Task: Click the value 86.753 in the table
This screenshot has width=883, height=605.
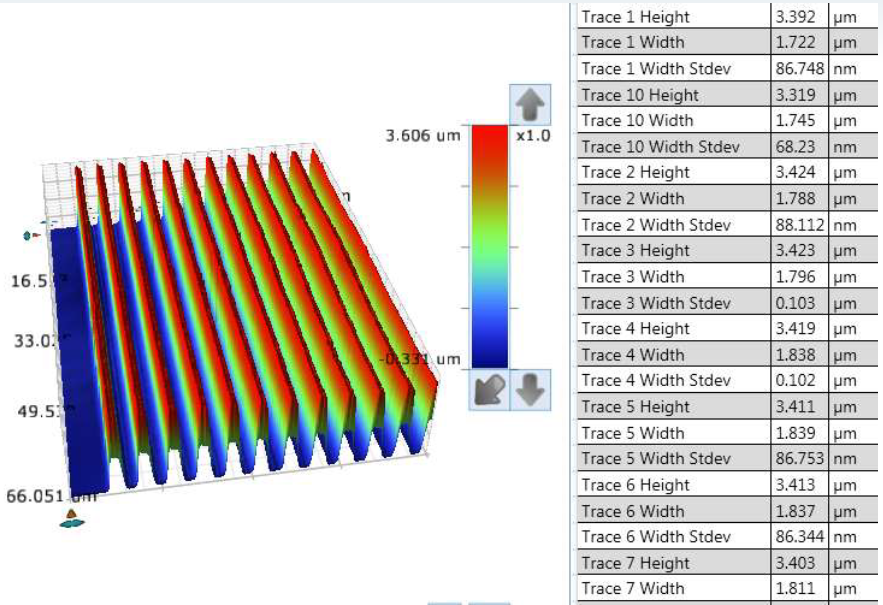Action: [800, 459]
